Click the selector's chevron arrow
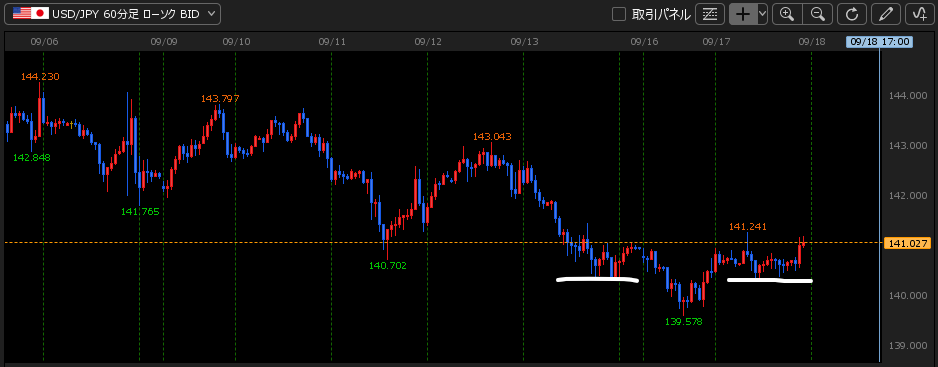This screenshot has width=938, height=367. (x=210, y=14)
